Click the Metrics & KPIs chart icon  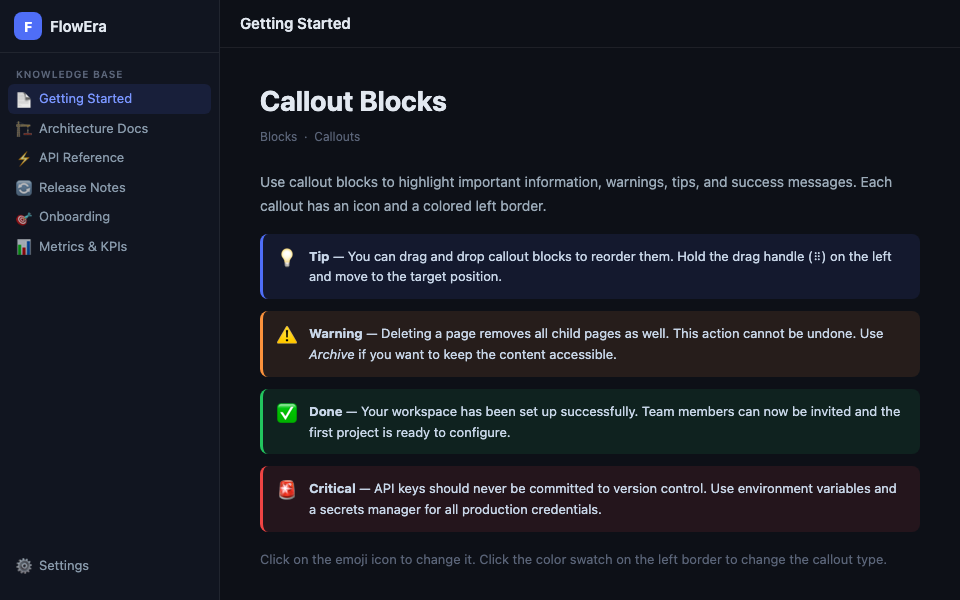[x=24, y=247]
